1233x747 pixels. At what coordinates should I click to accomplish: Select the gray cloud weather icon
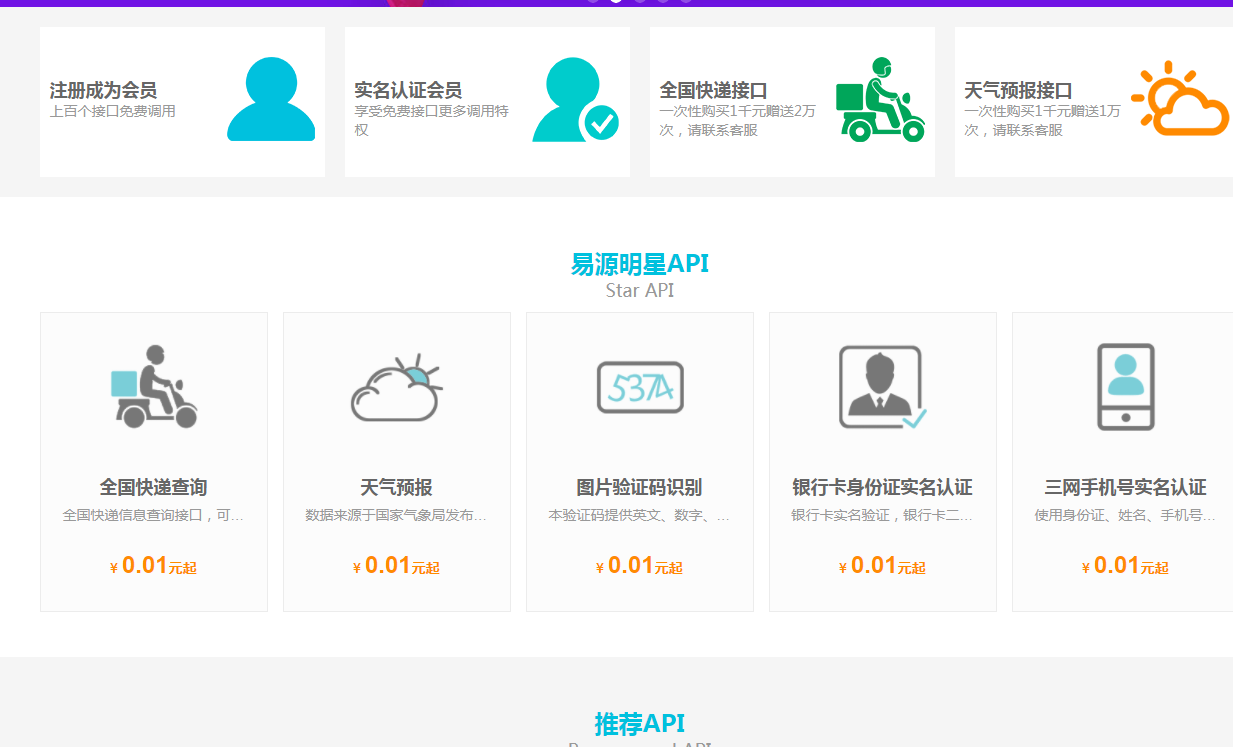point(397,388)
